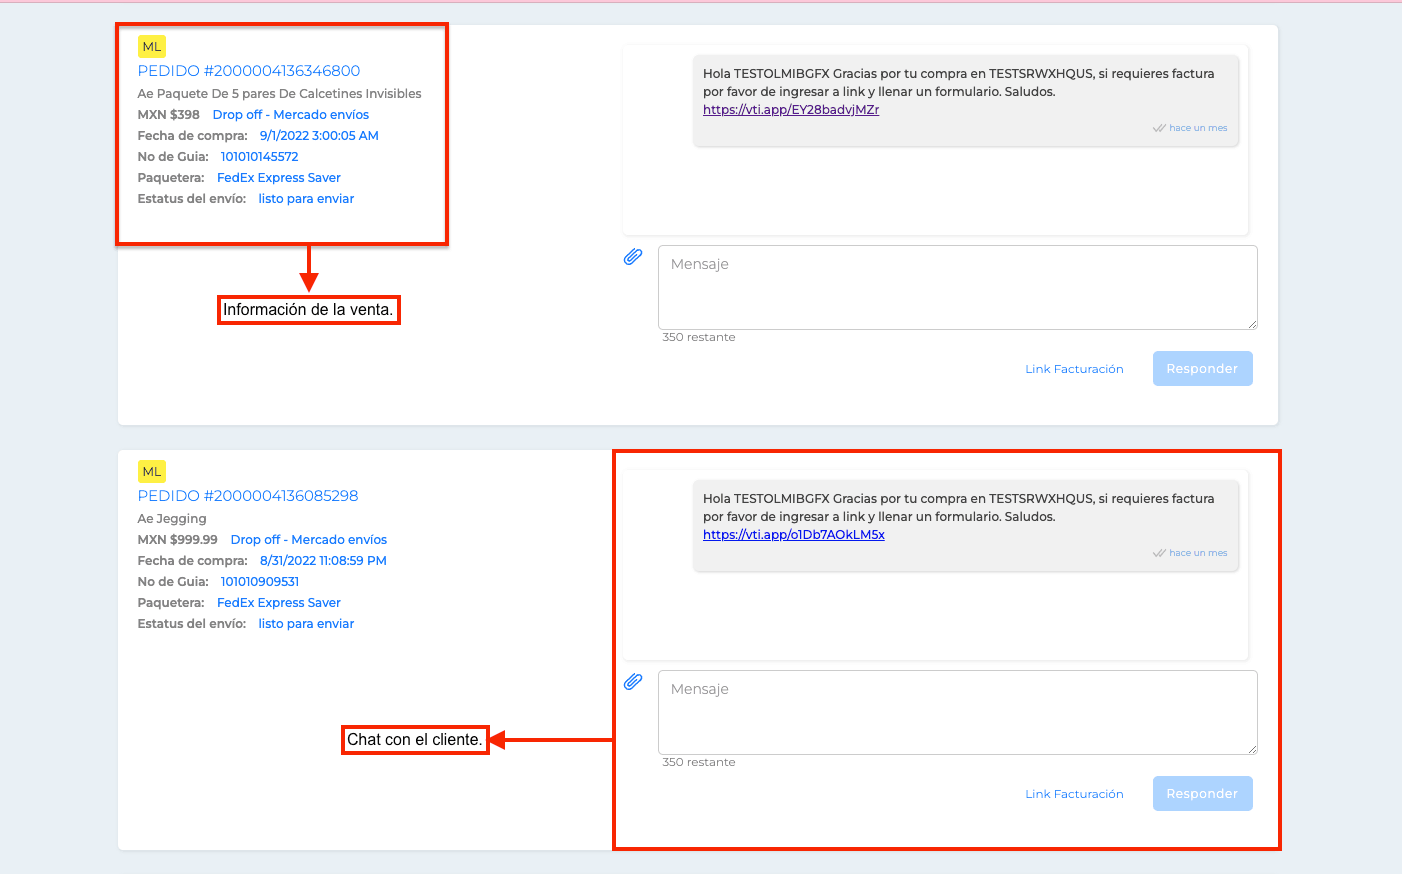Focus the Mensaje field for the Ae Jegging order
1402x874 pixels.
[x=957, y=713]
